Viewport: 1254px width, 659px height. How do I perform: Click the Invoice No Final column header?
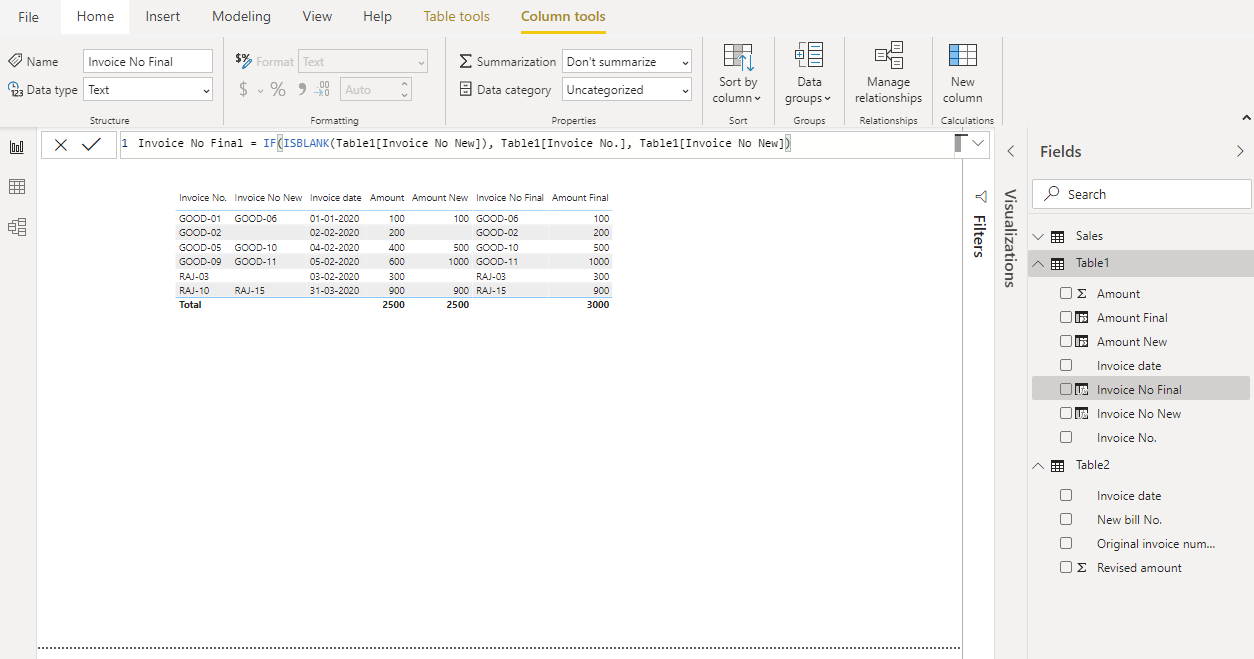[x=510, y=198]
